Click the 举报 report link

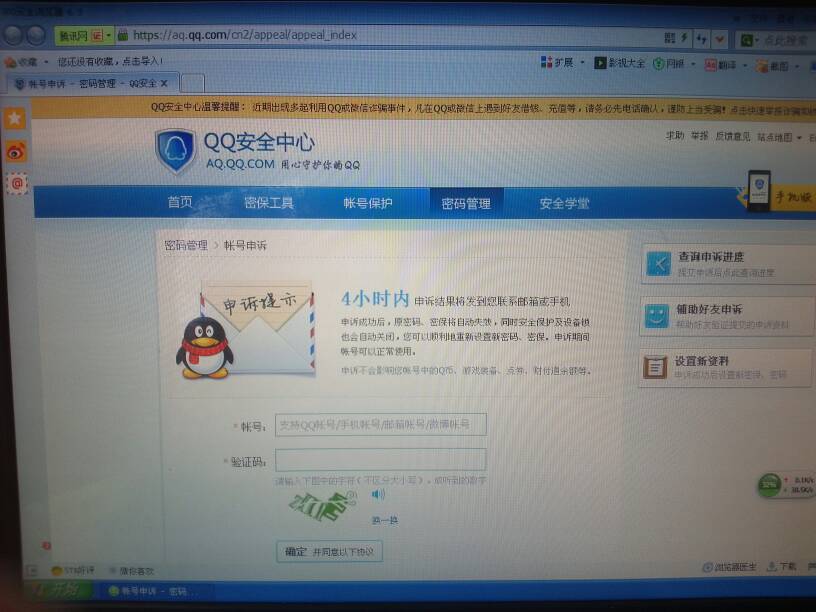[700, 136]
